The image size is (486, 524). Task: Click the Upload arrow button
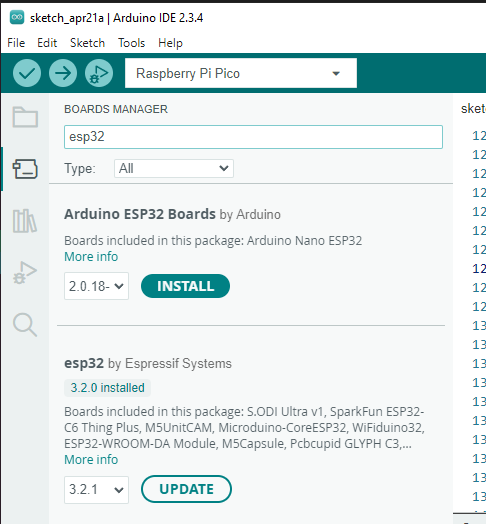pos(63,73)
